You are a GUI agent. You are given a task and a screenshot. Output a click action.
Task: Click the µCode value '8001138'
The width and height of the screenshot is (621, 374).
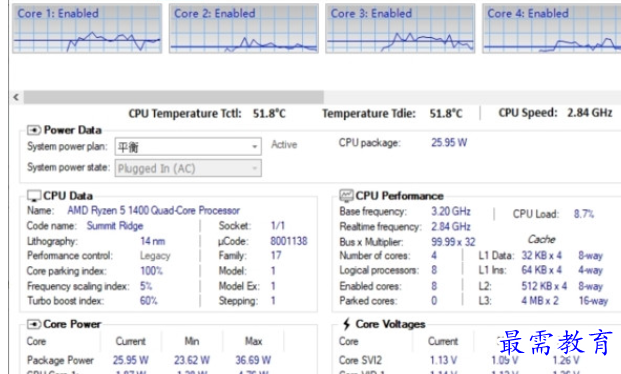point(289,241)
